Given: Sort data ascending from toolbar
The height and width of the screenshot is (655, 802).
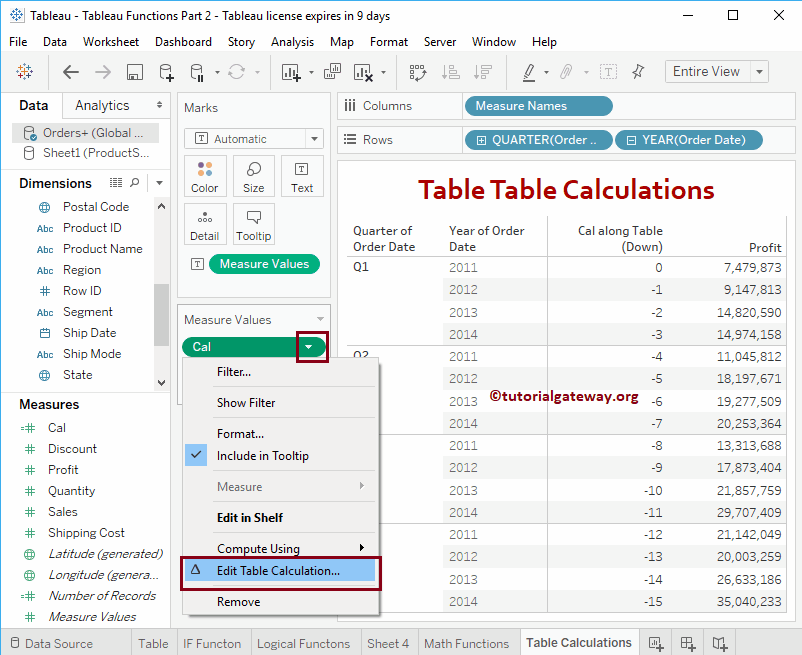Looking at the screenshot, I should point(452,71).
